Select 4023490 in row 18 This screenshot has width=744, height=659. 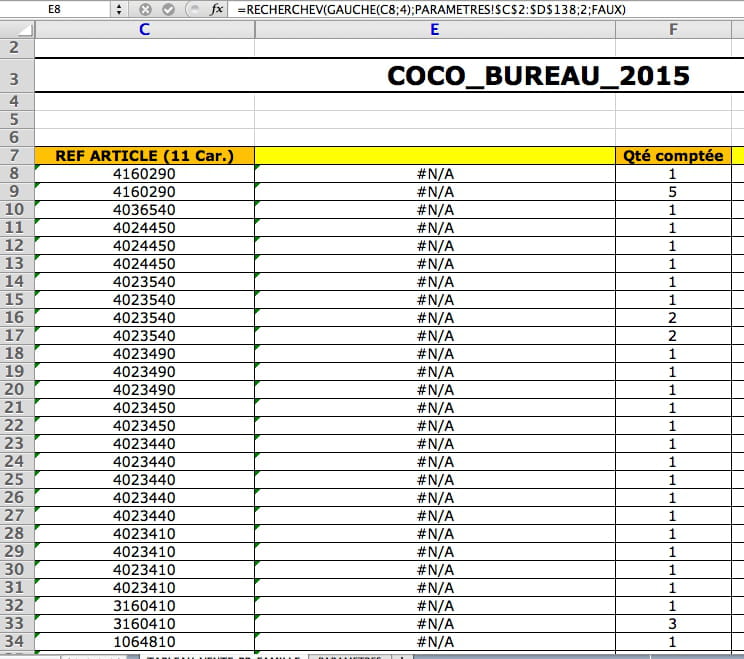click(x=144, y=353)
